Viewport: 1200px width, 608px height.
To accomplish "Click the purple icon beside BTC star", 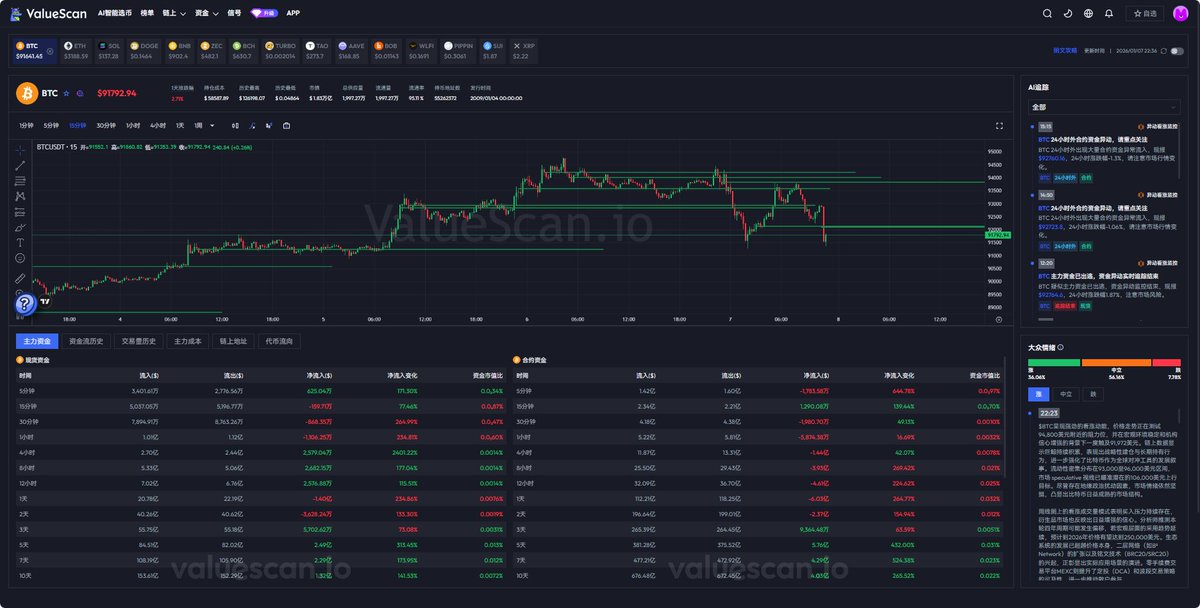I will (x=80, y=93).
